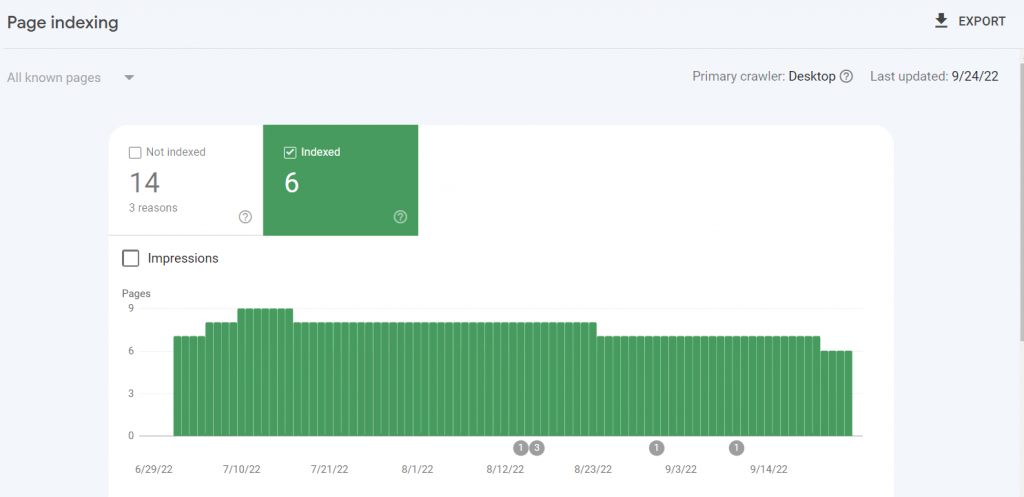The height and width of the screenshot is (497, 1024).
Task: Click the Primary crawler help icon
Action: coord(846,77)
